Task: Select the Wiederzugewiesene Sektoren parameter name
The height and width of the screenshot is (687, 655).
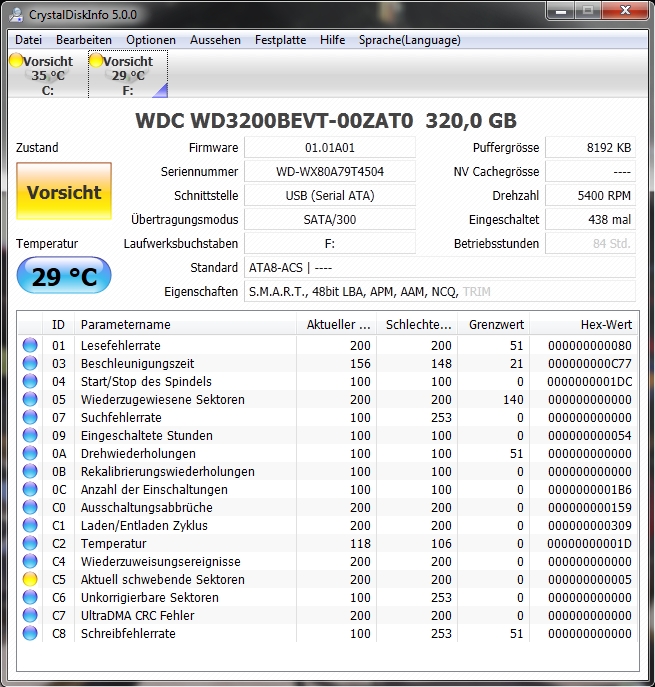Action: click(163, 399)
